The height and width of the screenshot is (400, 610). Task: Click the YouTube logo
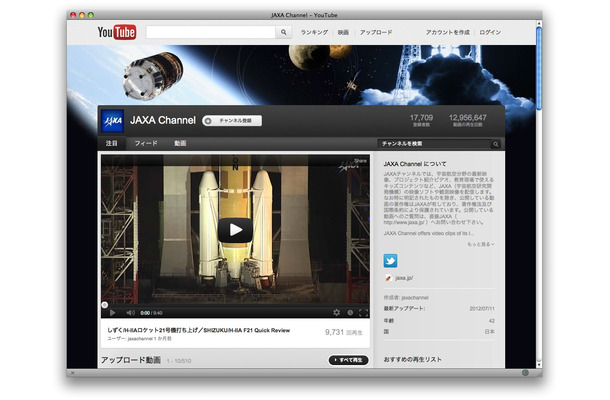click(x=117, y=32)
